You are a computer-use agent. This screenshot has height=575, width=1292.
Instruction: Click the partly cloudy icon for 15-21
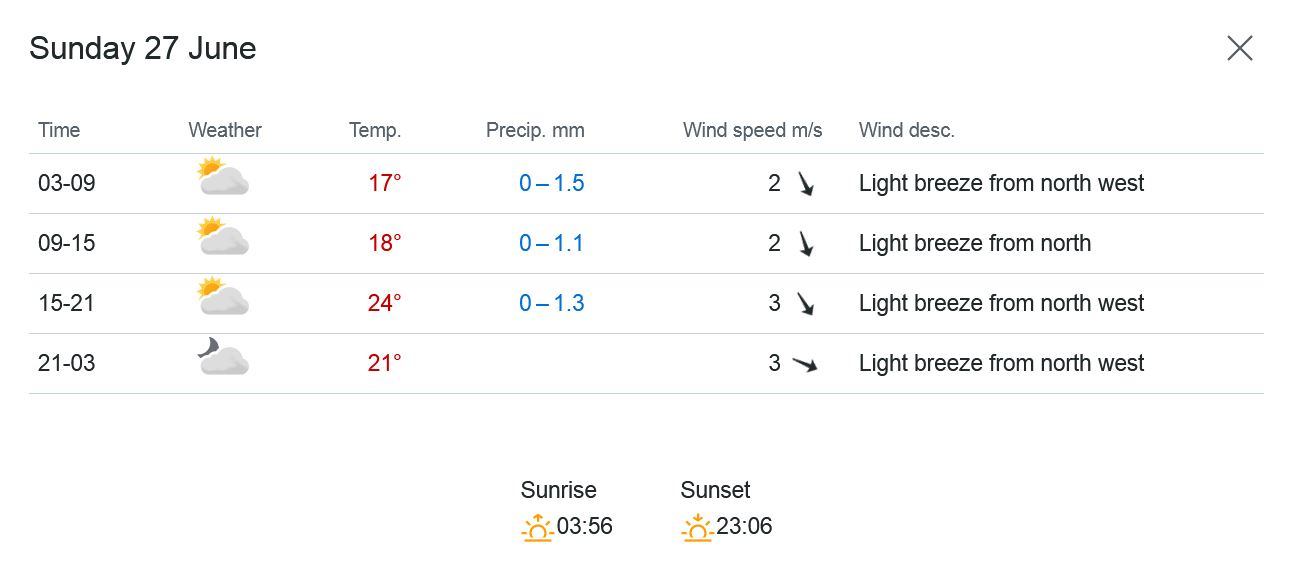(x=223, y=298)
